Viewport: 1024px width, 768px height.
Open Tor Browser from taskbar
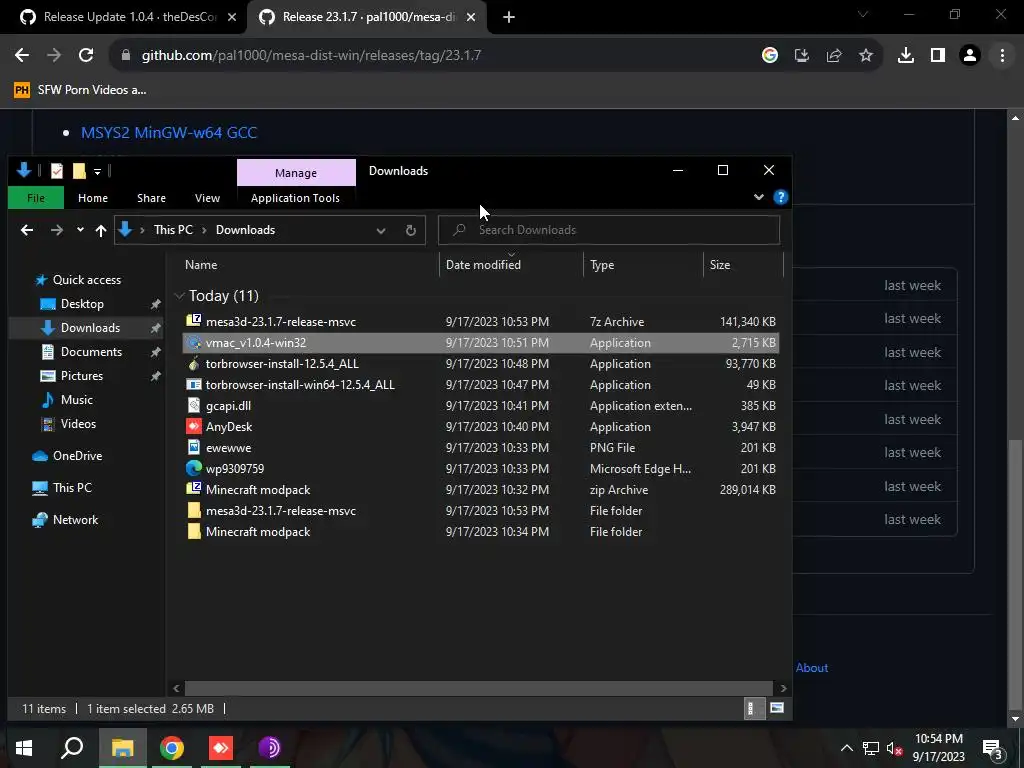[269, 748]
